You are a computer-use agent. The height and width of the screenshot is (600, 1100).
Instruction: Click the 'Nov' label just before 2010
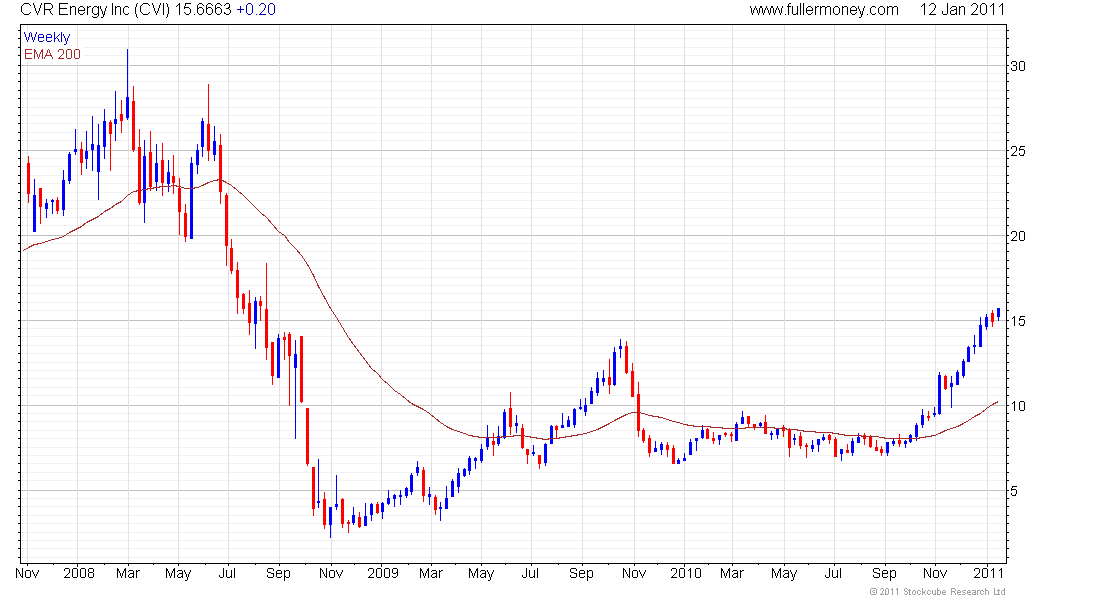[x=633, y=573]
